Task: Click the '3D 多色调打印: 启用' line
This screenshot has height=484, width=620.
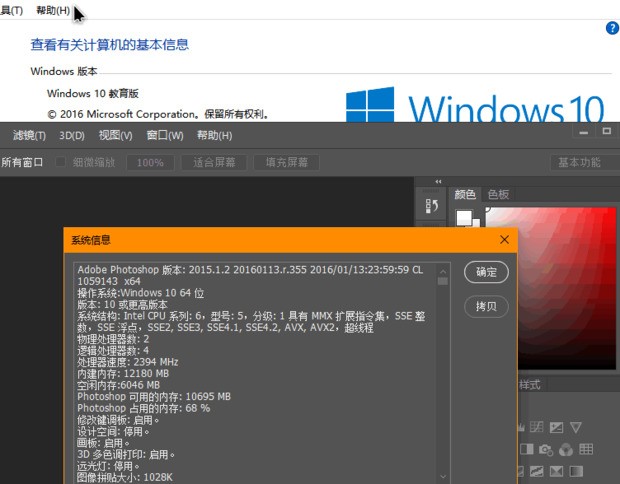Action: pos(126,454)
